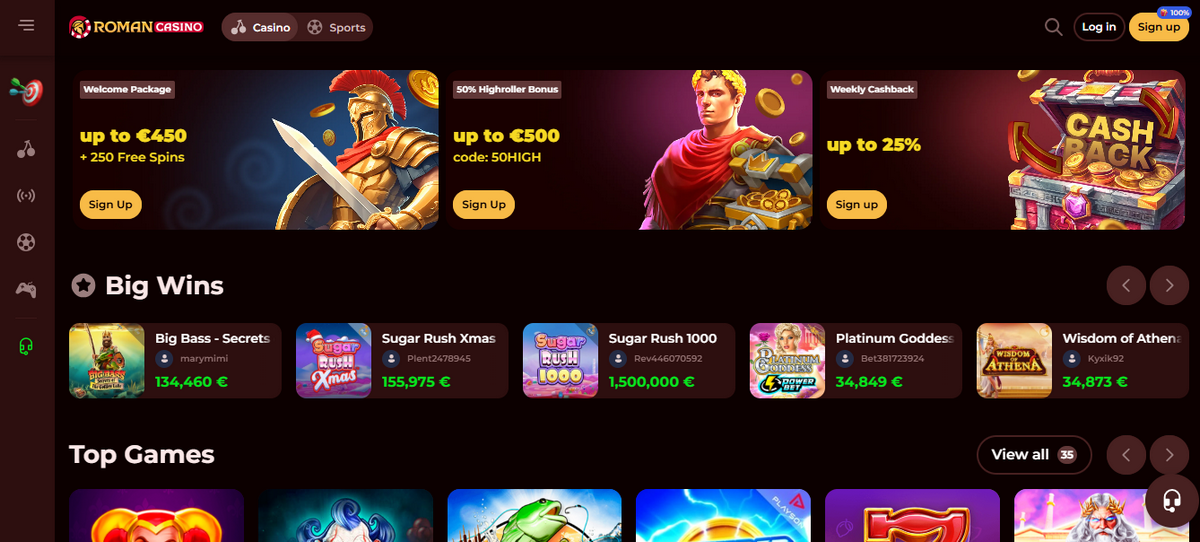
Task: Show next Big Wins with right arrow
Action: click(1169, 286)
